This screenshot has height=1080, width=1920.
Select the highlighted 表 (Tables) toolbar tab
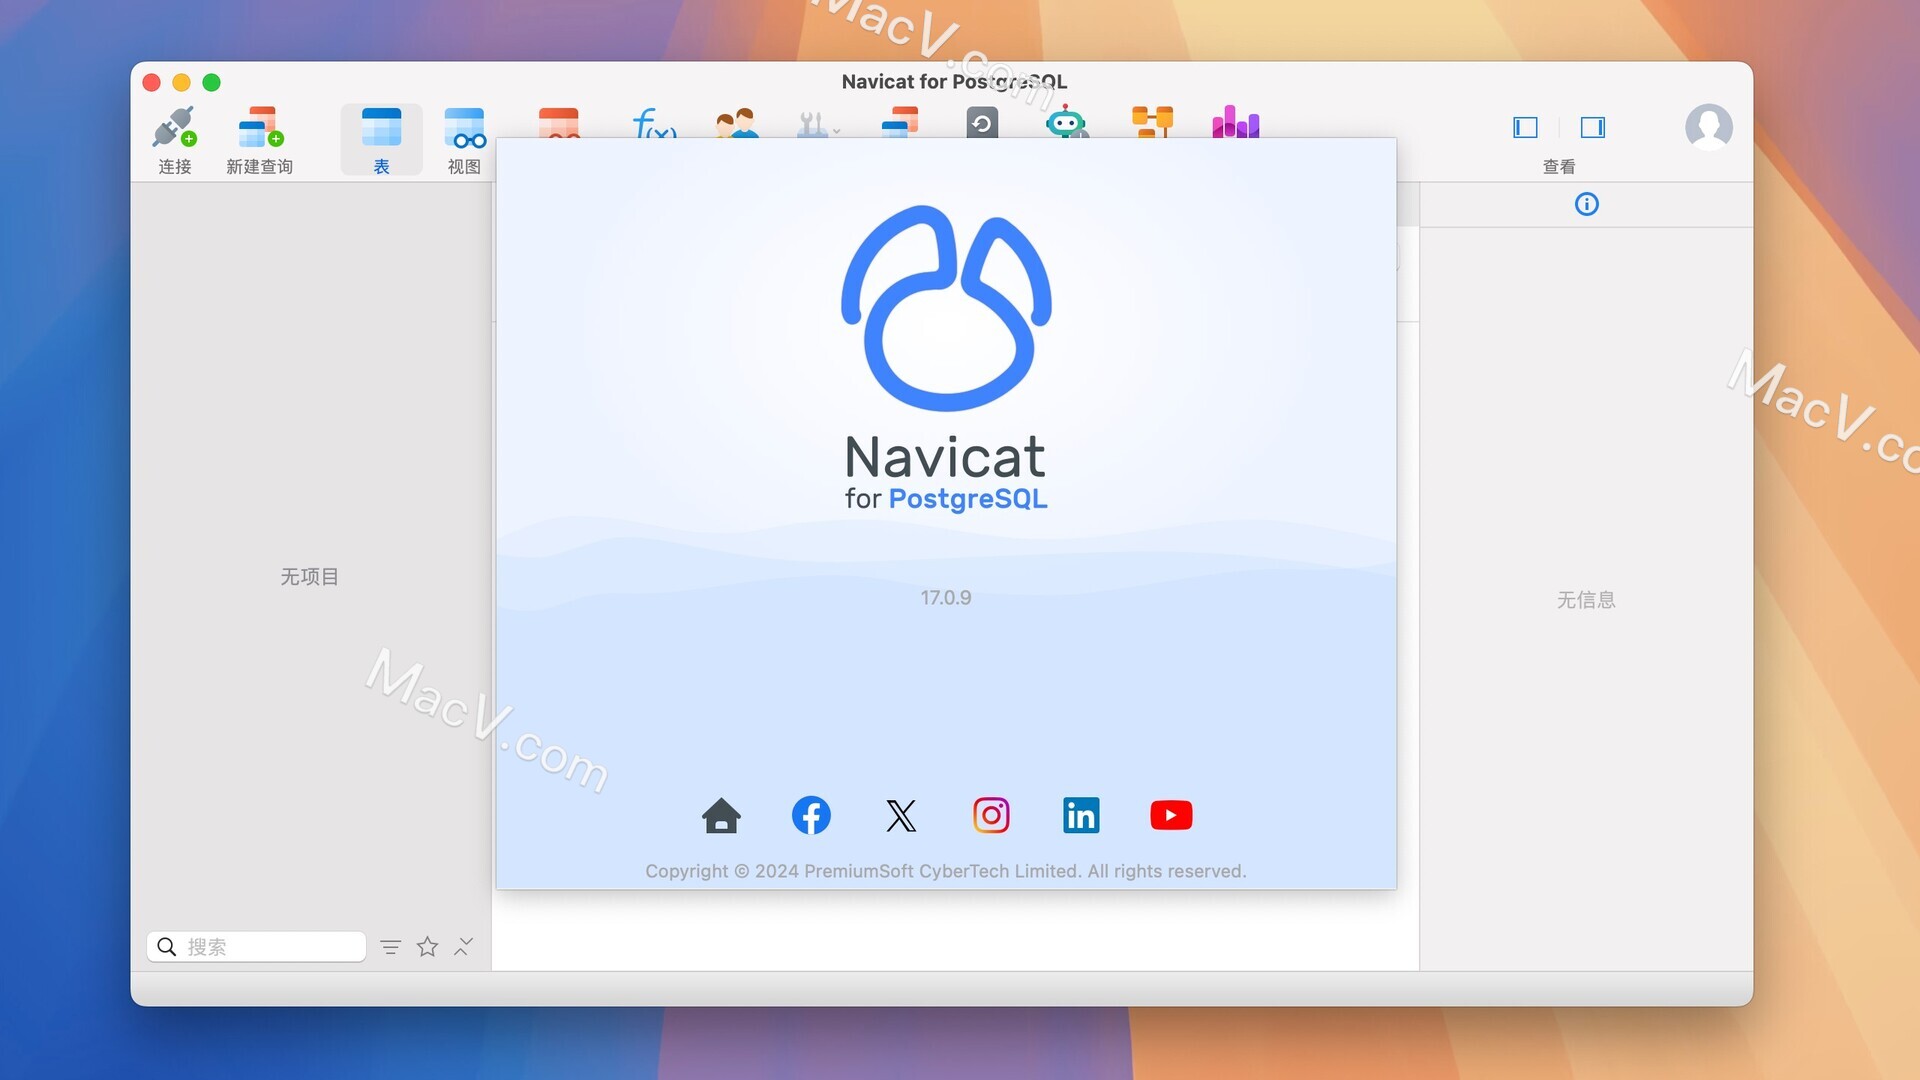[x=381, y=138]
